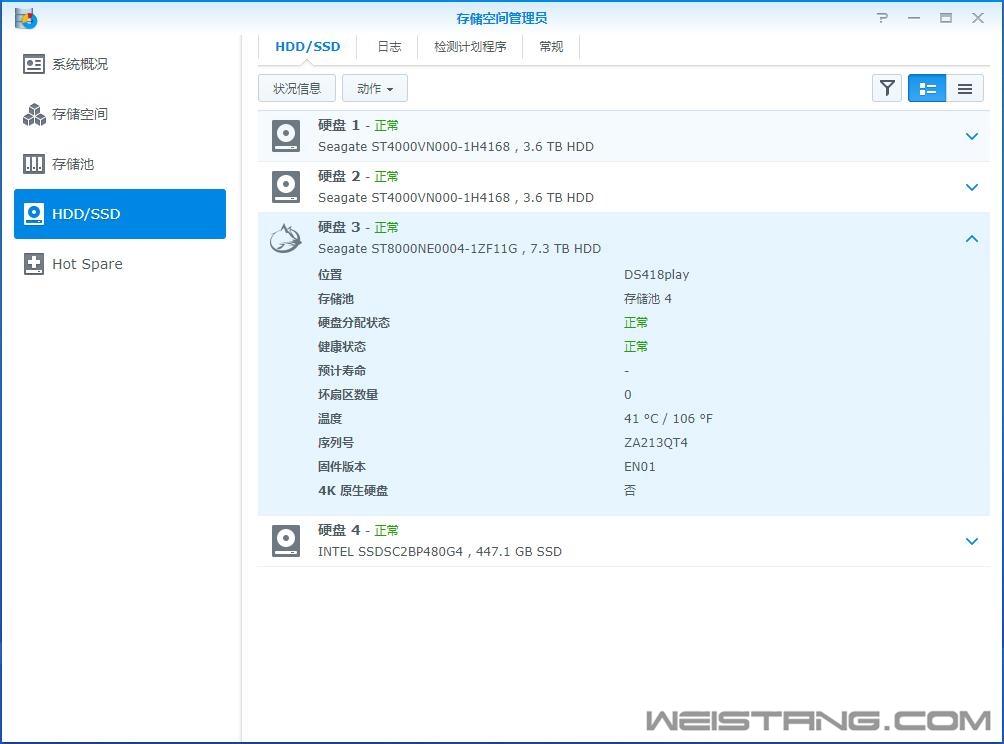
Task: Switch to the 日志 tab
Action: click(389, 47)
